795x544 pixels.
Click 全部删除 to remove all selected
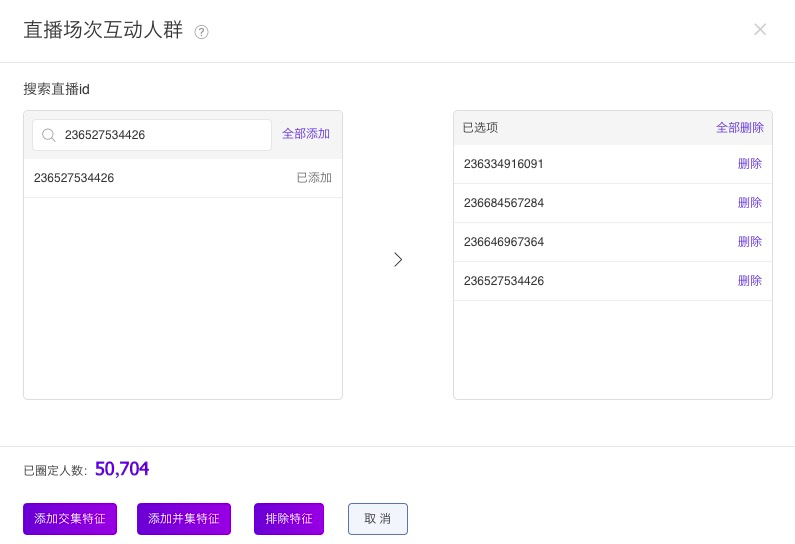(739, 128)
